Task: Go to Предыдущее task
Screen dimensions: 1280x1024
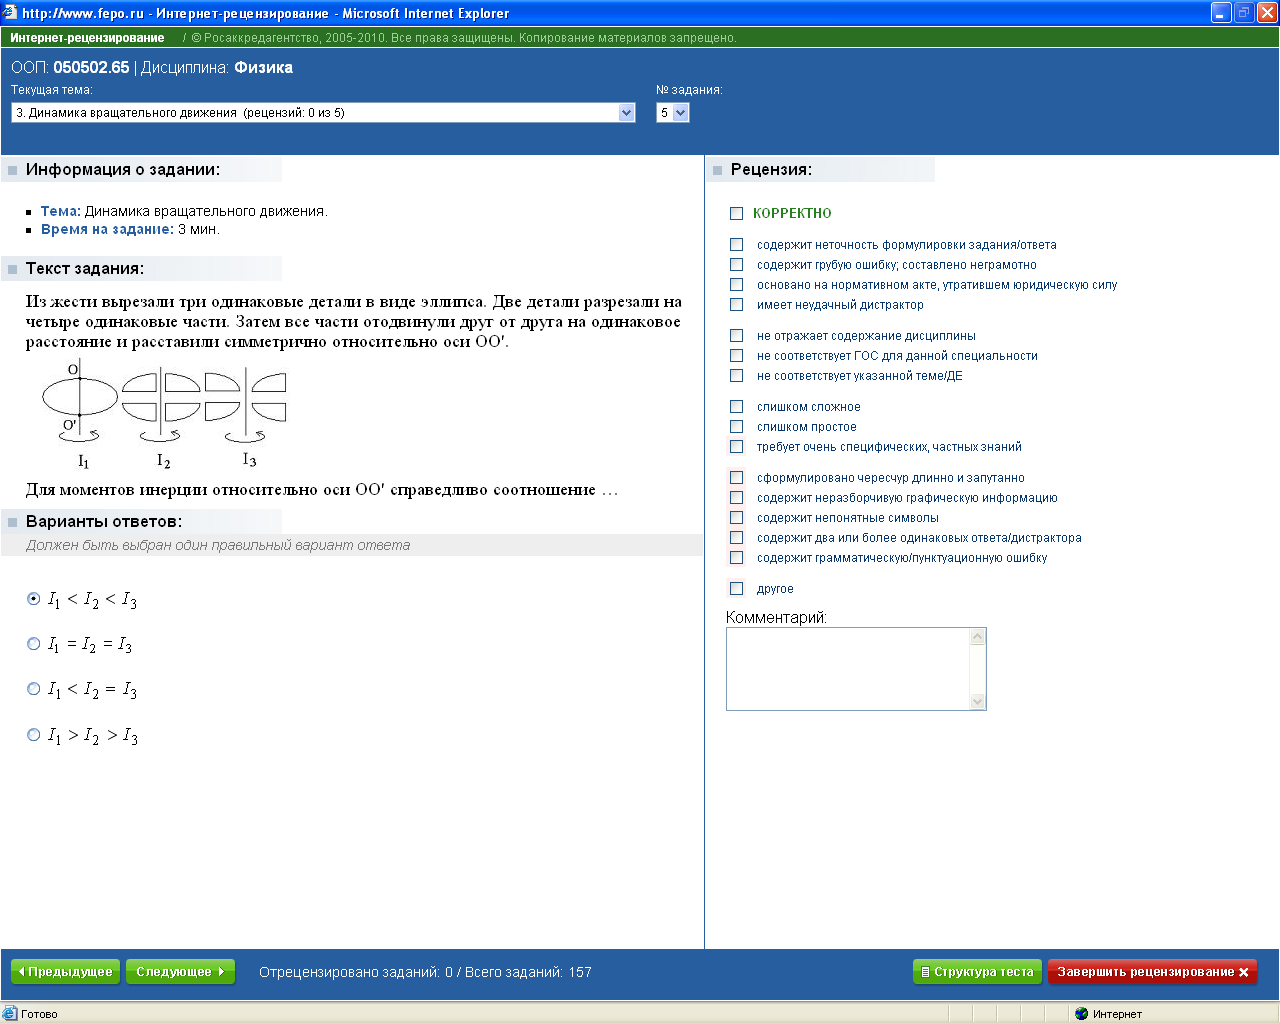Action: [x=65, y=972]
